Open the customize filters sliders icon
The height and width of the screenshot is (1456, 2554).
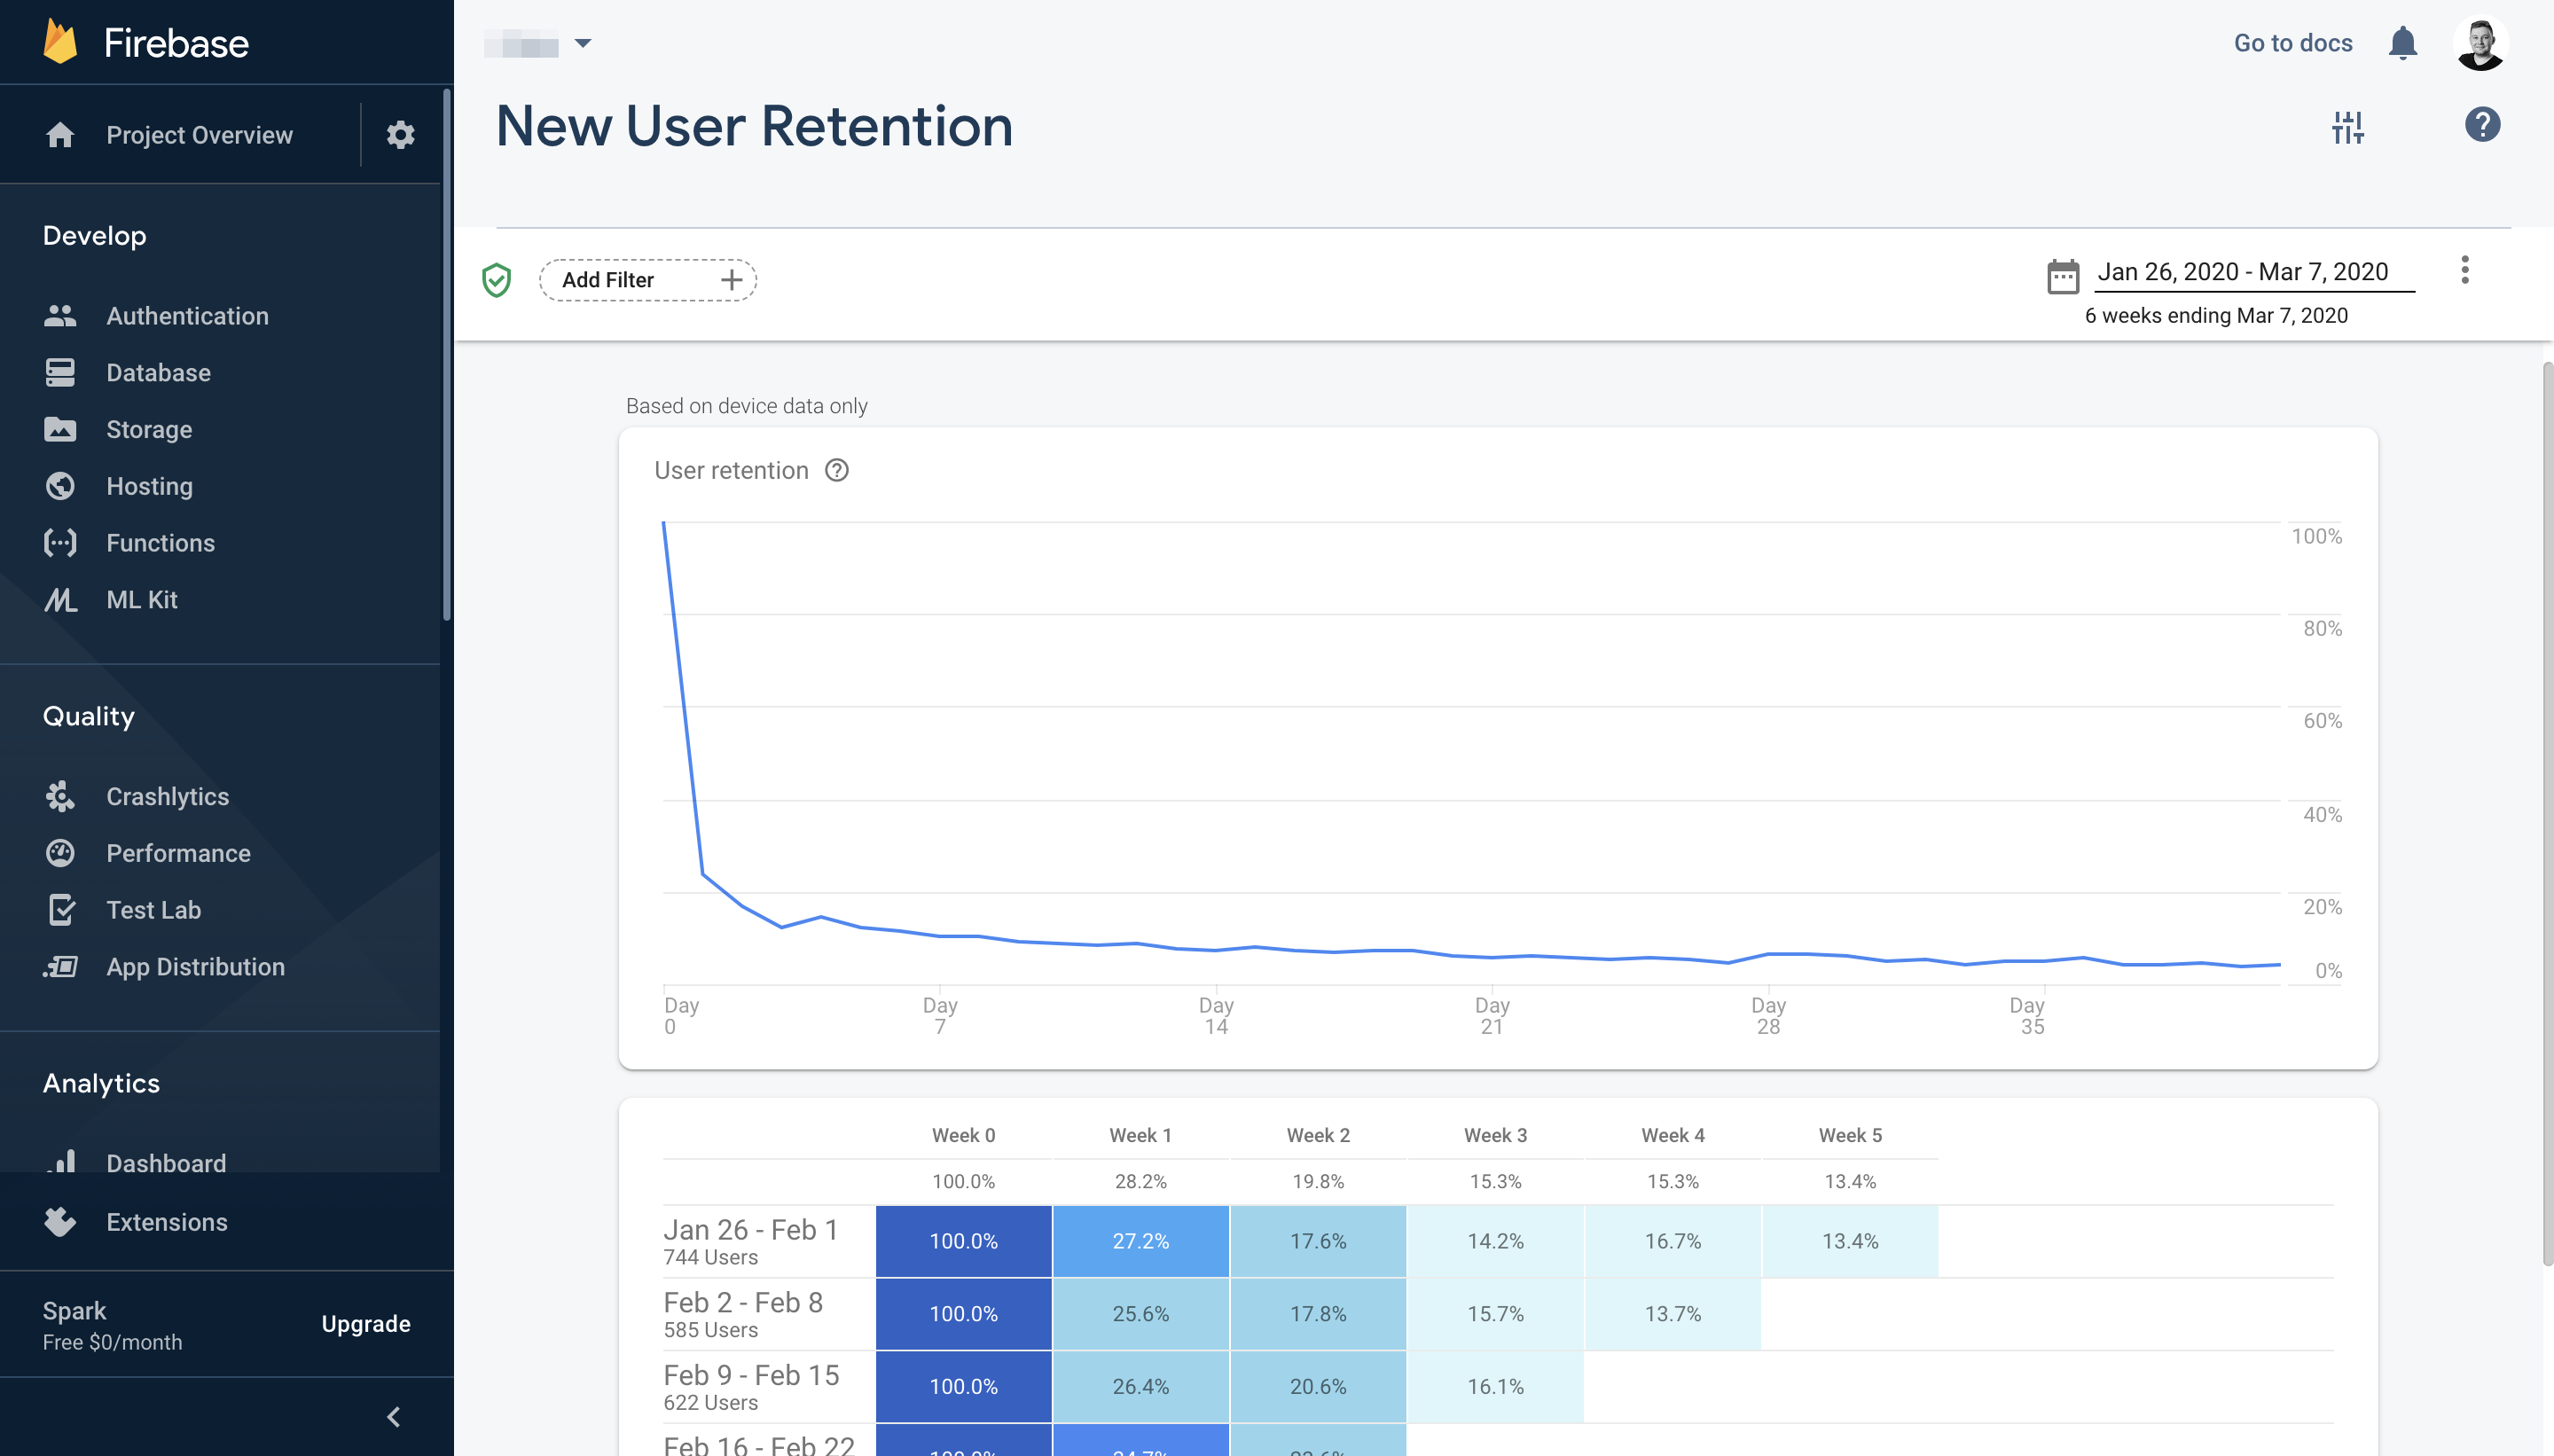2347,127
